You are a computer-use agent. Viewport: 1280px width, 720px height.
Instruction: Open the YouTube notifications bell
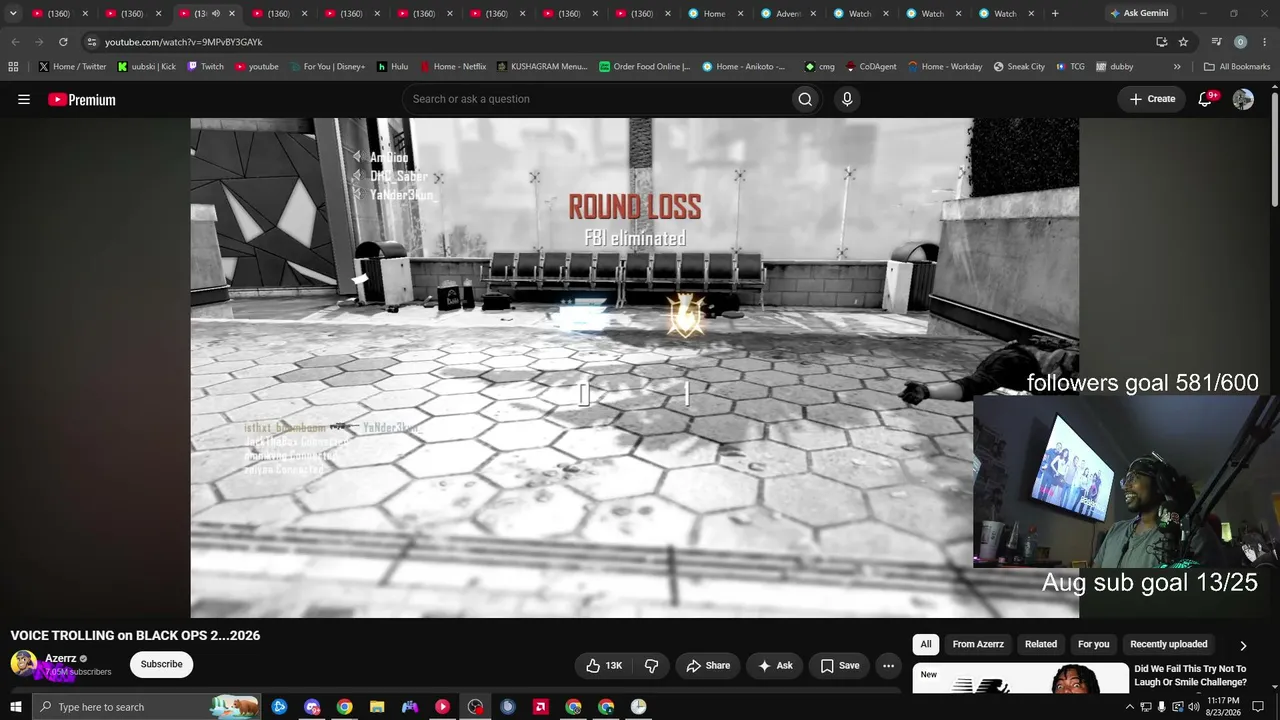pos(1205,99)
